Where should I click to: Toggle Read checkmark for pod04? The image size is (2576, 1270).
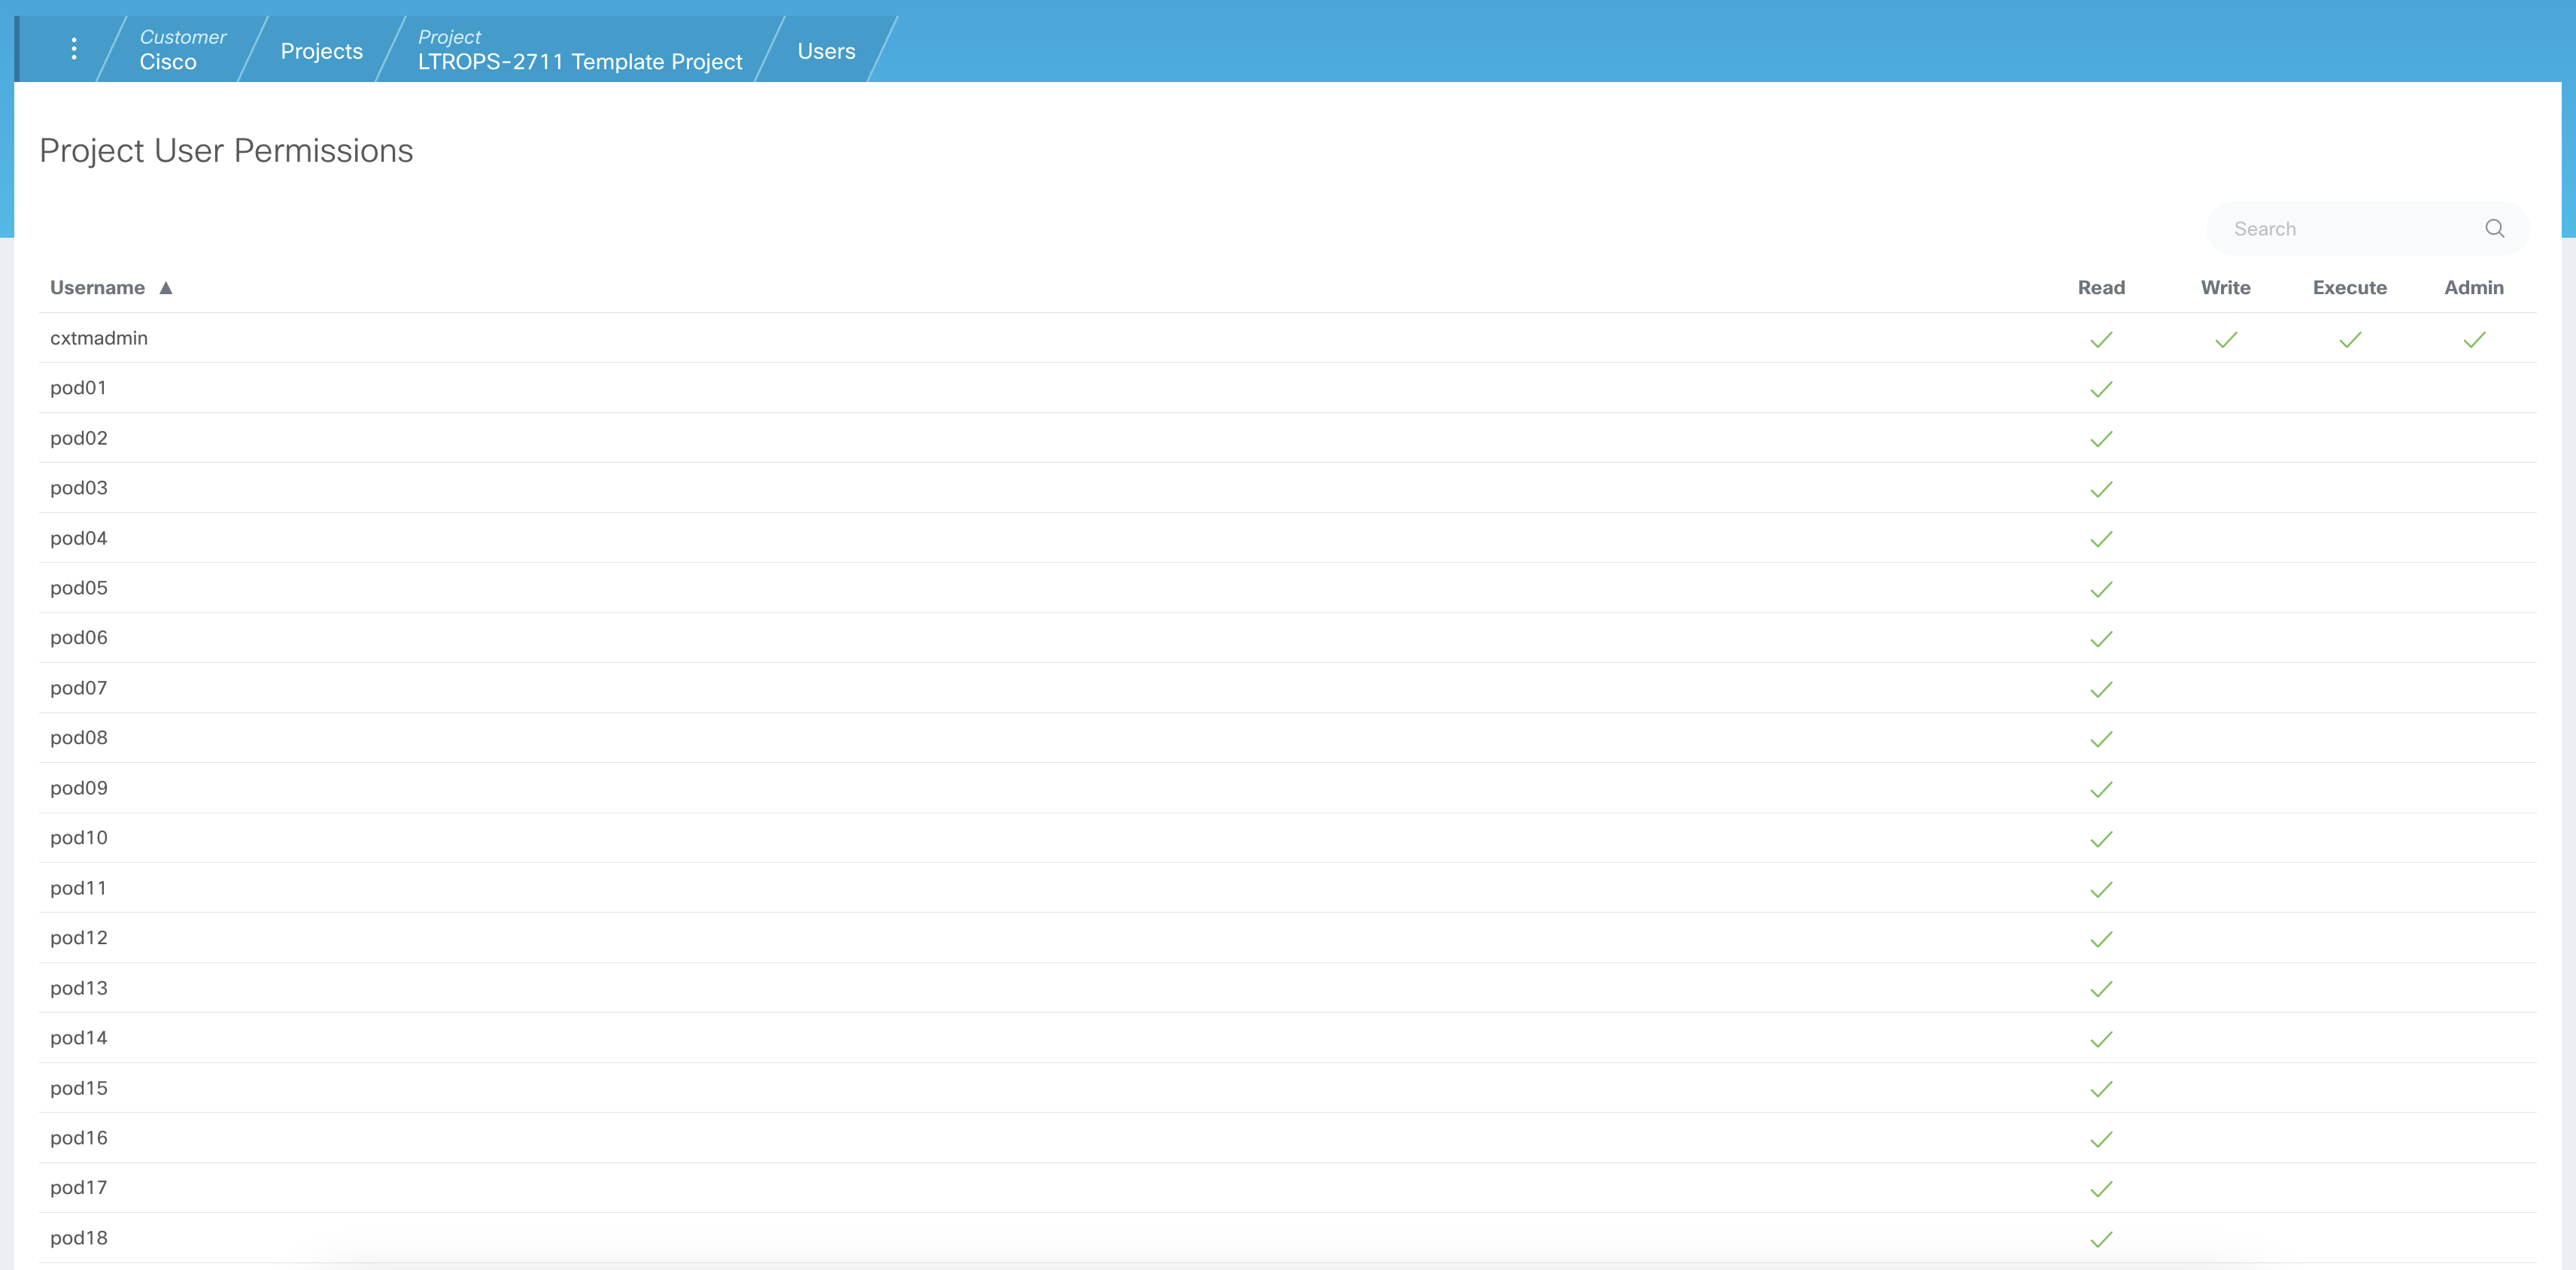[x=2101, y=540]
